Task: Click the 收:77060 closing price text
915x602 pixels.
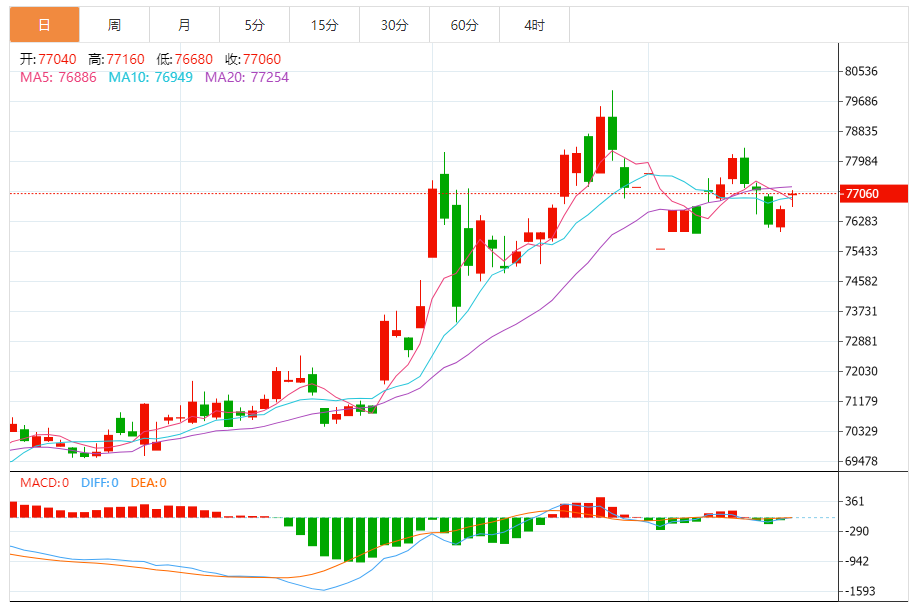Action: [253, 59]
